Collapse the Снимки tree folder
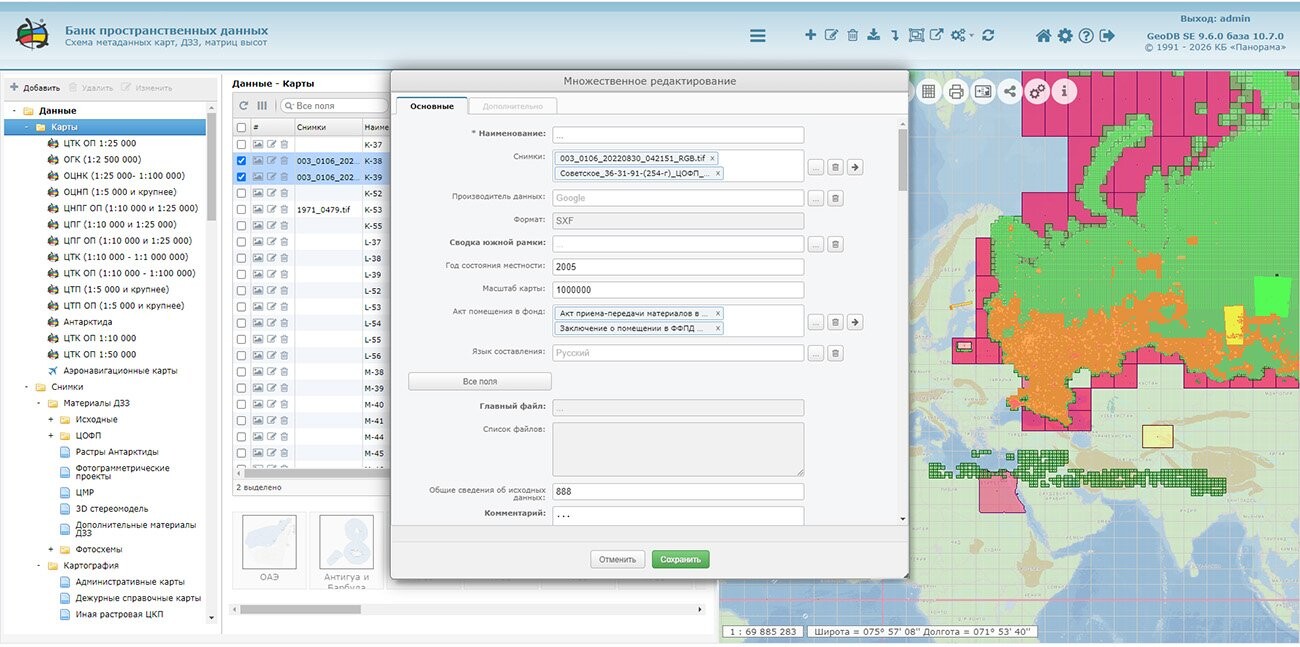This screenshot has height=647, width=1300. point(25,387)
